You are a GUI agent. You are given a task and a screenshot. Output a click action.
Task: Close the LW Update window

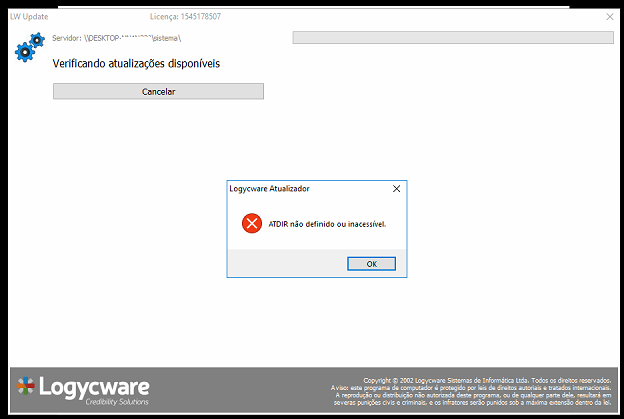[609, 17]
